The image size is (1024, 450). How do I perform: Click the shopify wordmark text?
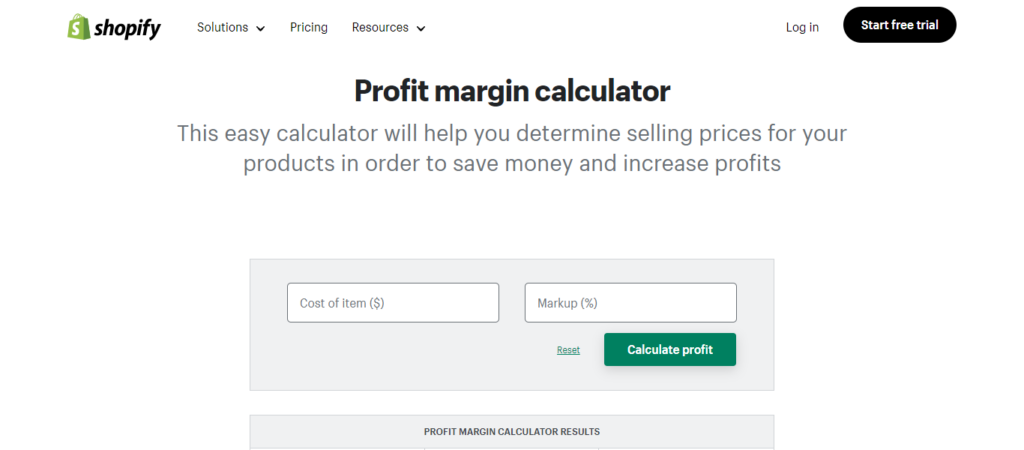pos(127,28)
